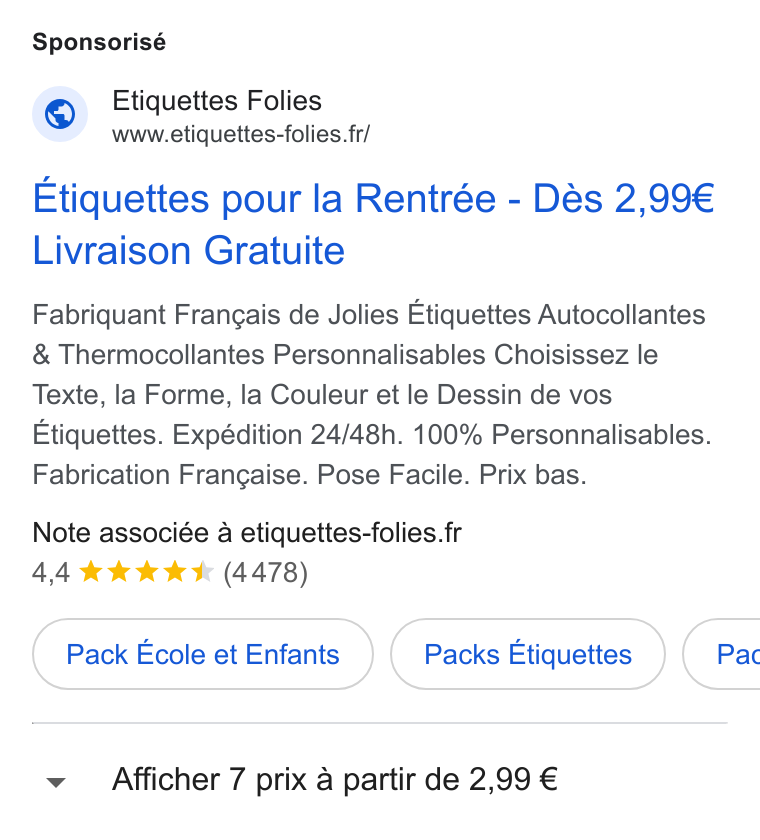This screenshot has width=760, height=840.
Task: Click the 'Sponsorisé' label
Action: pyautogui.click(x=99, y=42)
